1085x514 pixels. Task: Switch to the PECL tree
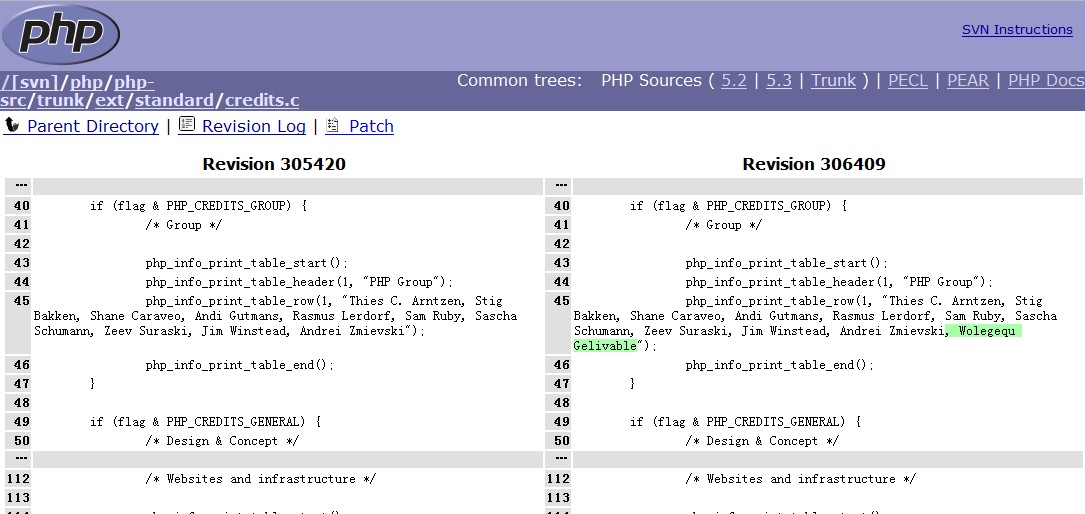pyautogui.click(x=908, y=81)
